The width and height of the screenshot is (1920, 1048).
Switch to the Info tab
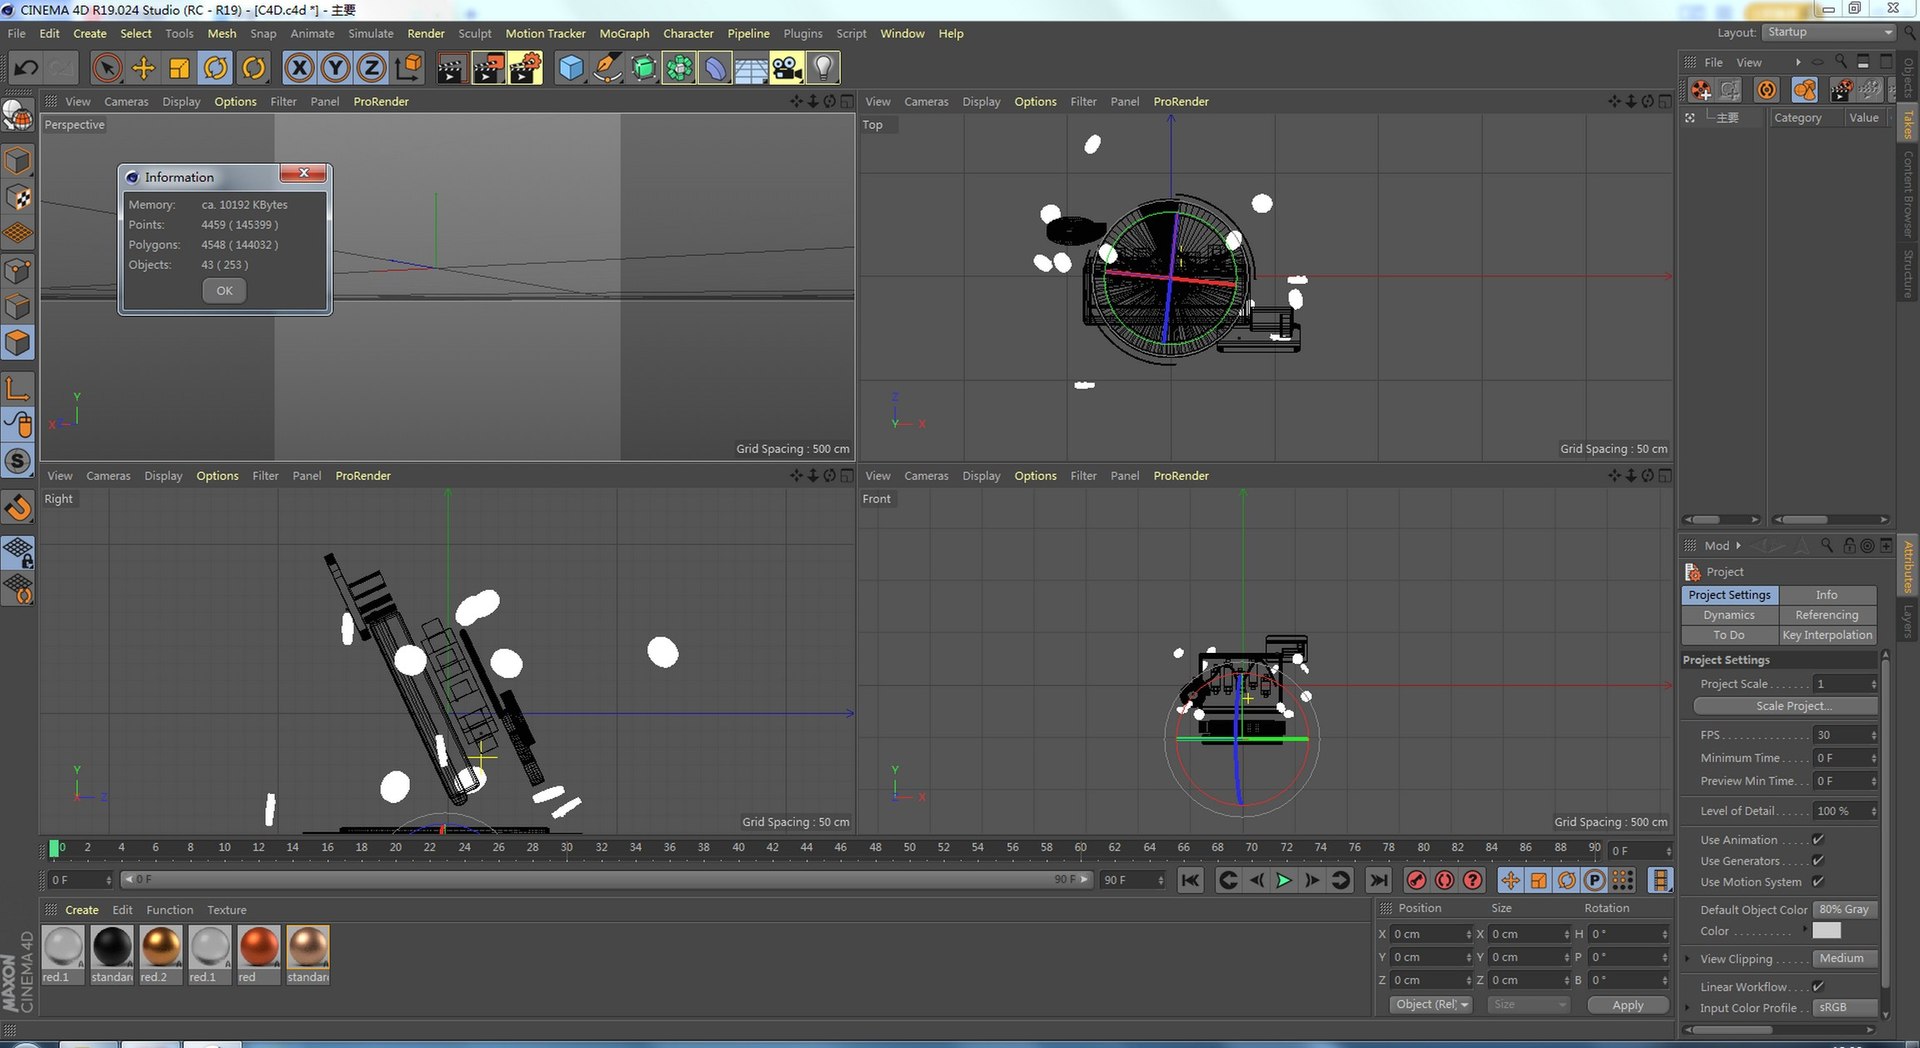pyautogui.click(x=1827, y=595)
